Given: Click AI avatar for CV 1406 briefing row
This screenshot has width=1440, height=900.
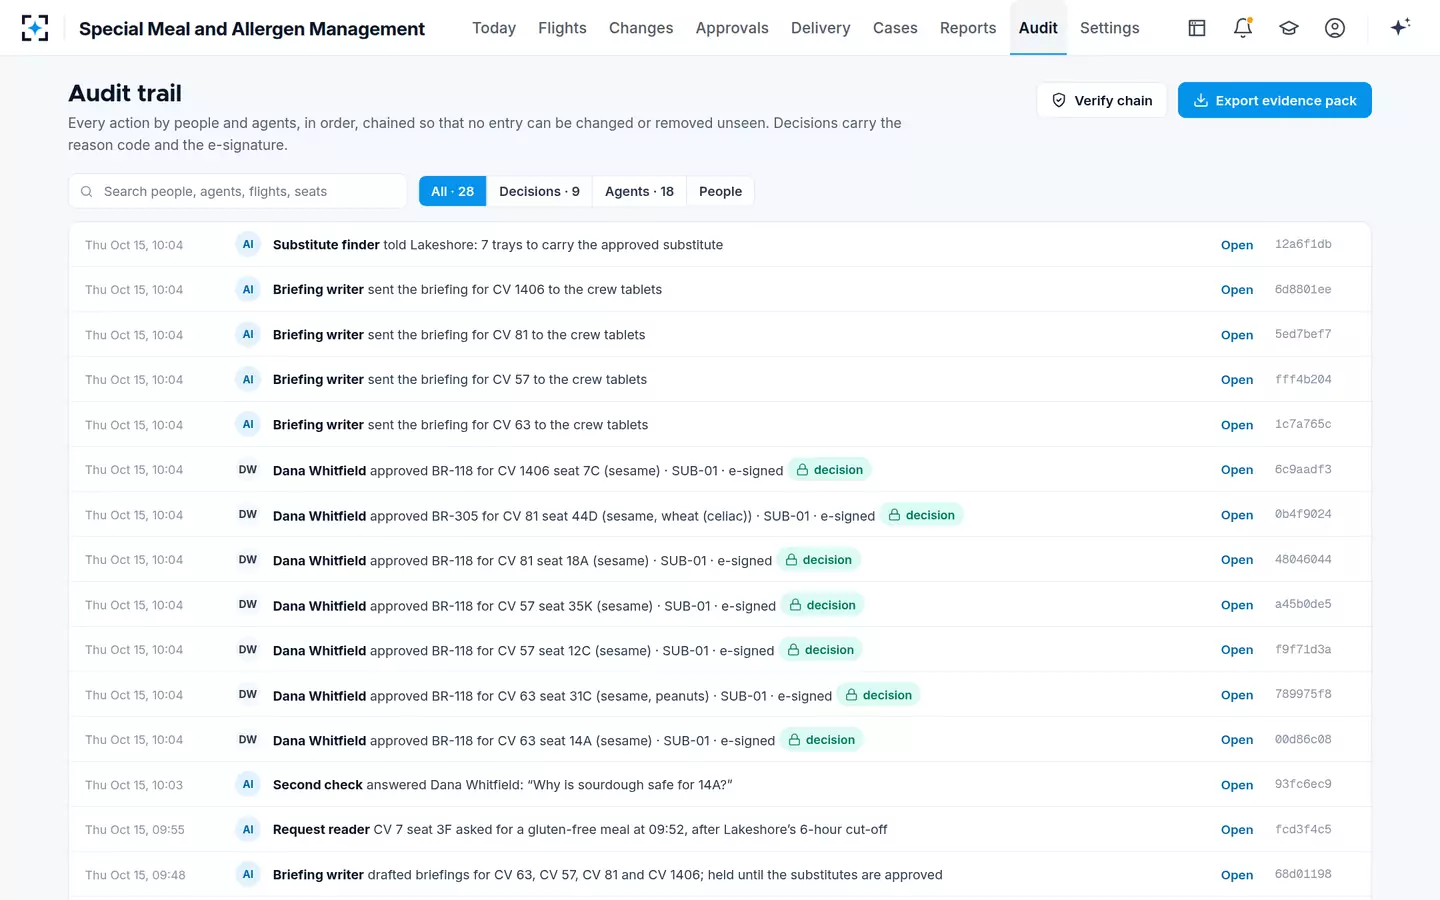Looking at the screenshot, I should tap(248, 289).
